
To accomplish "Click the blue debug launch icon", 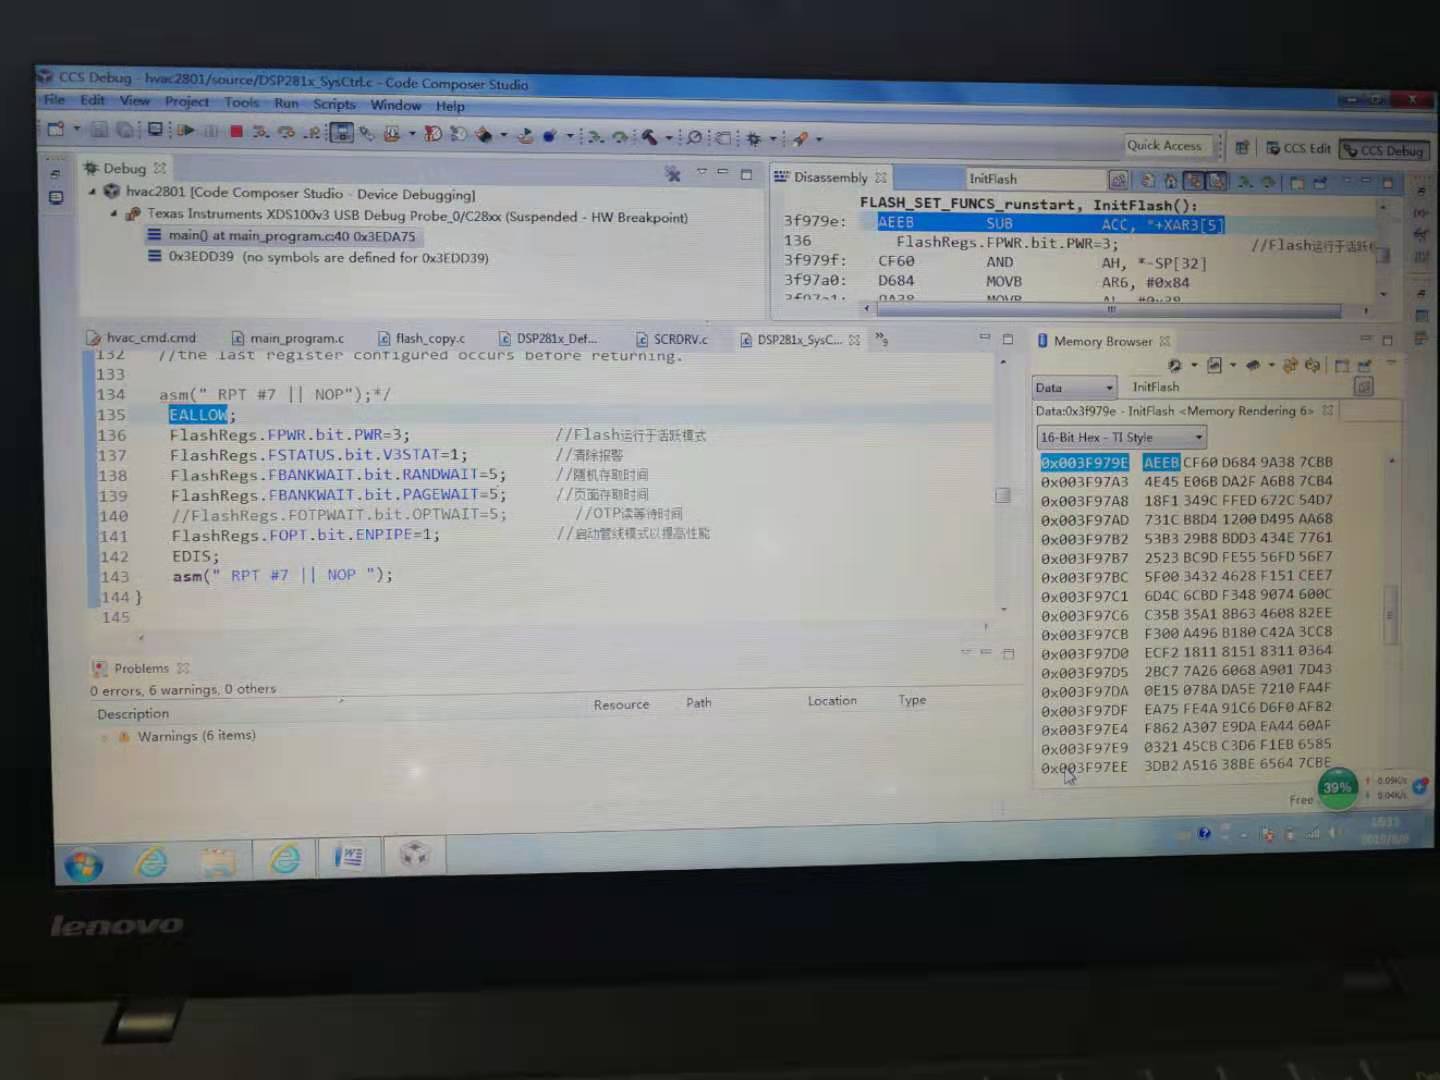I will click(549, 136).
